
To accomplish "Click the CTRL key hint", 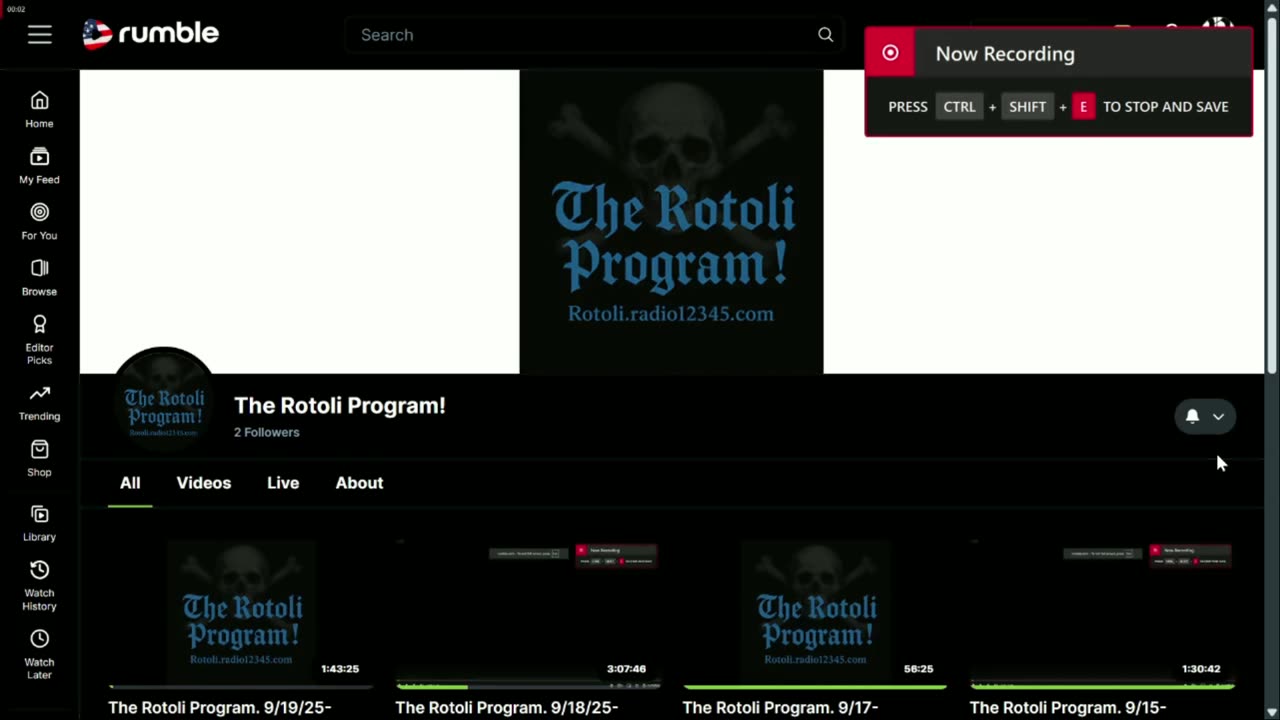I will [x=959, y=107].
